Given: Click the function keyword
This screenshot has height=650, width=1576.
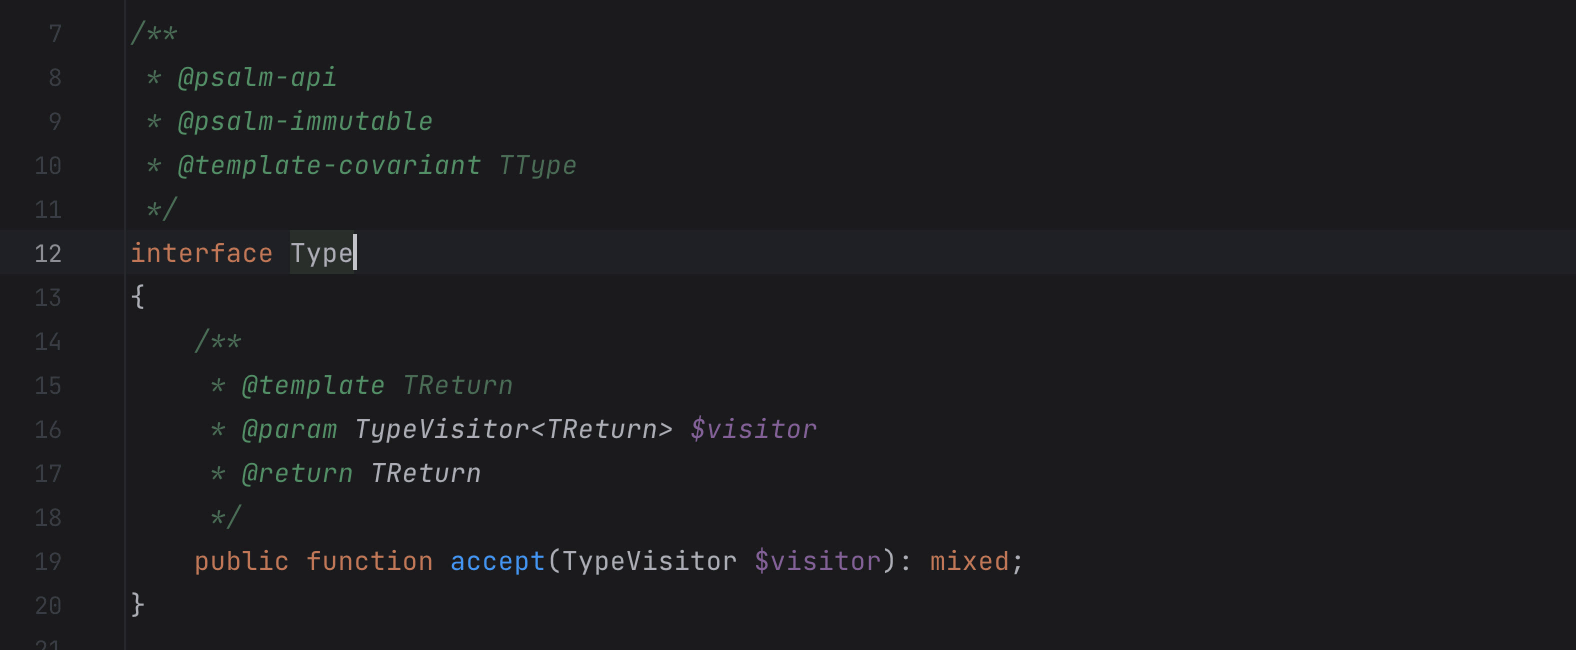Looking at the screenshot, I should pyautogui.click(x=369, y=562).
